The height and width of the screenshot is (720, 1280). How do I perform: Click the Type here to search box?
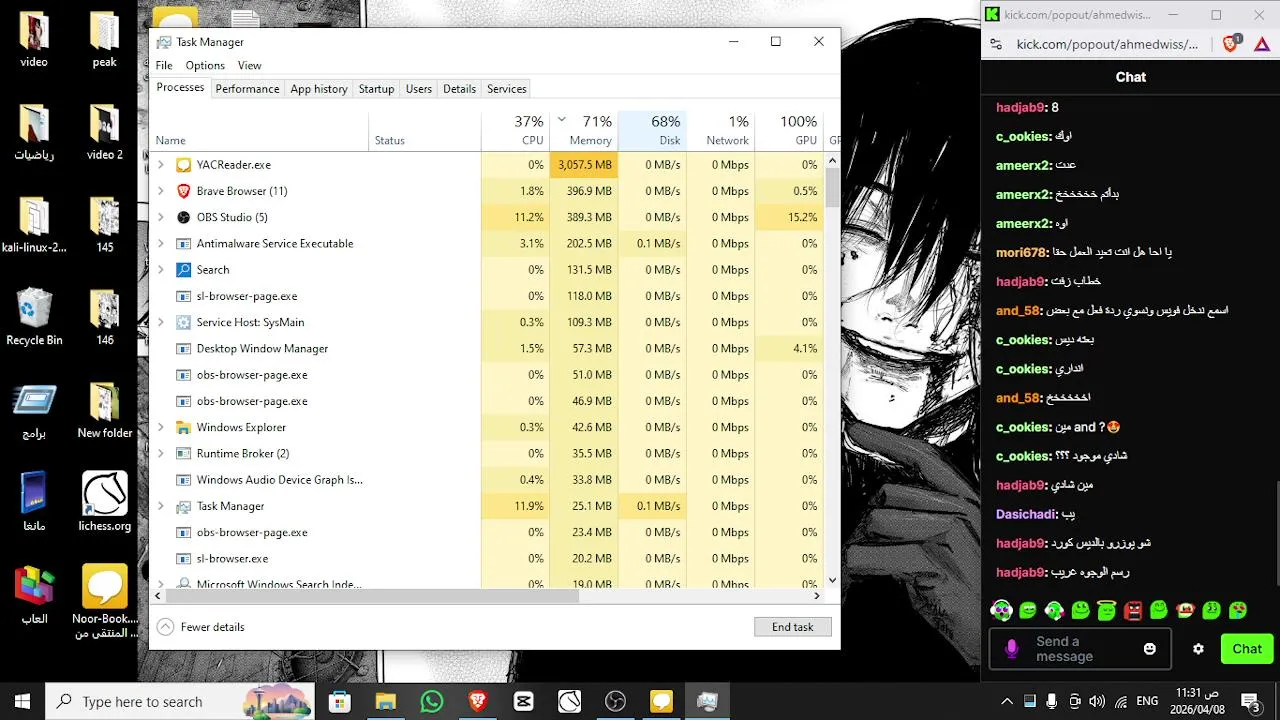tap(180, 701)
